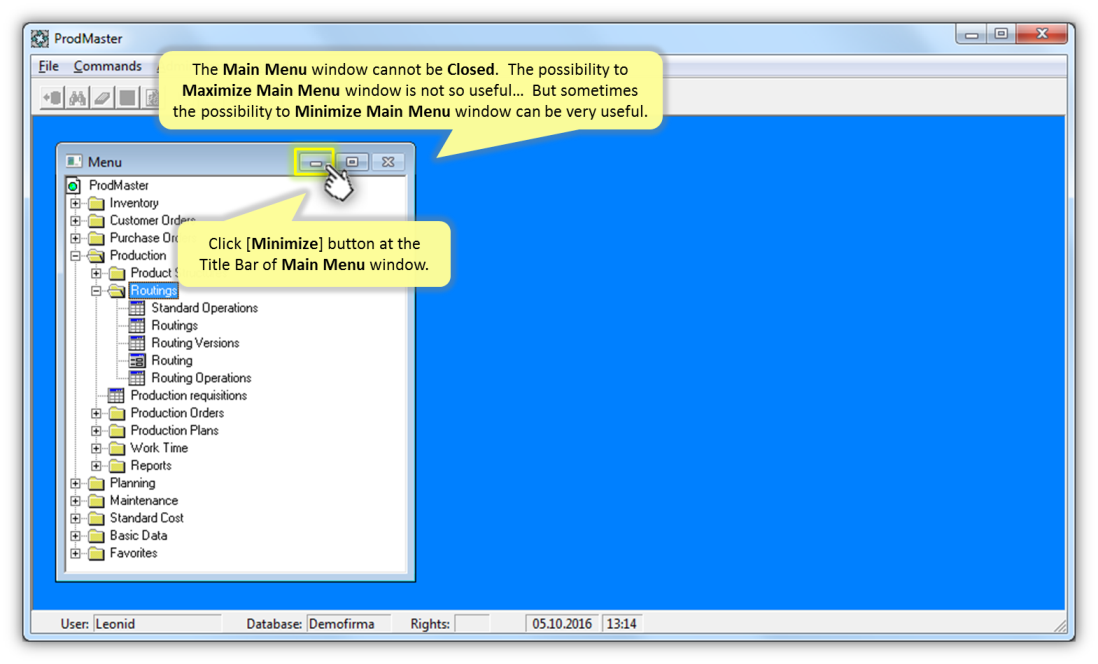
Task: Expand the Work Time folder
Action: pyautogui.click(x=97, y=448)
